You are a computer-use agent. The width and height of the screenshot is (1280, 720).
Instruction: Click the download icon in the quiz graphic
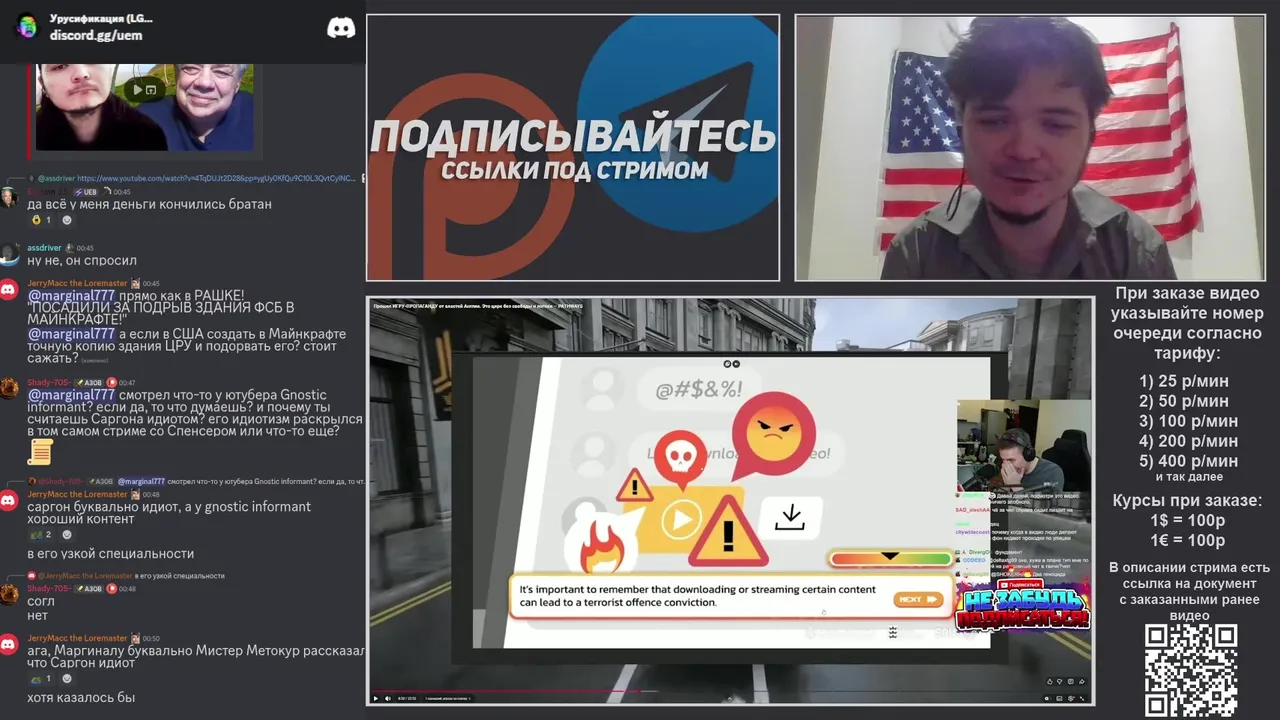coord(790,517)
